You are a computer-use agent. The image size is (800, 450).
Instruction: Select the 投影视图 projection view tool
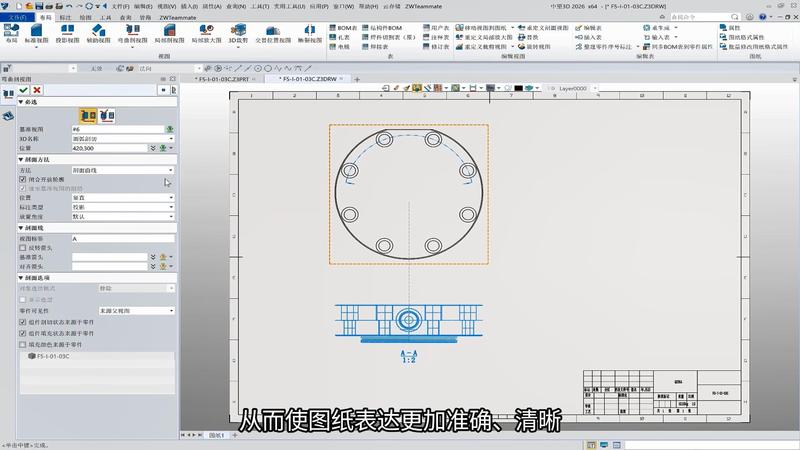click(x=68, y=32)
